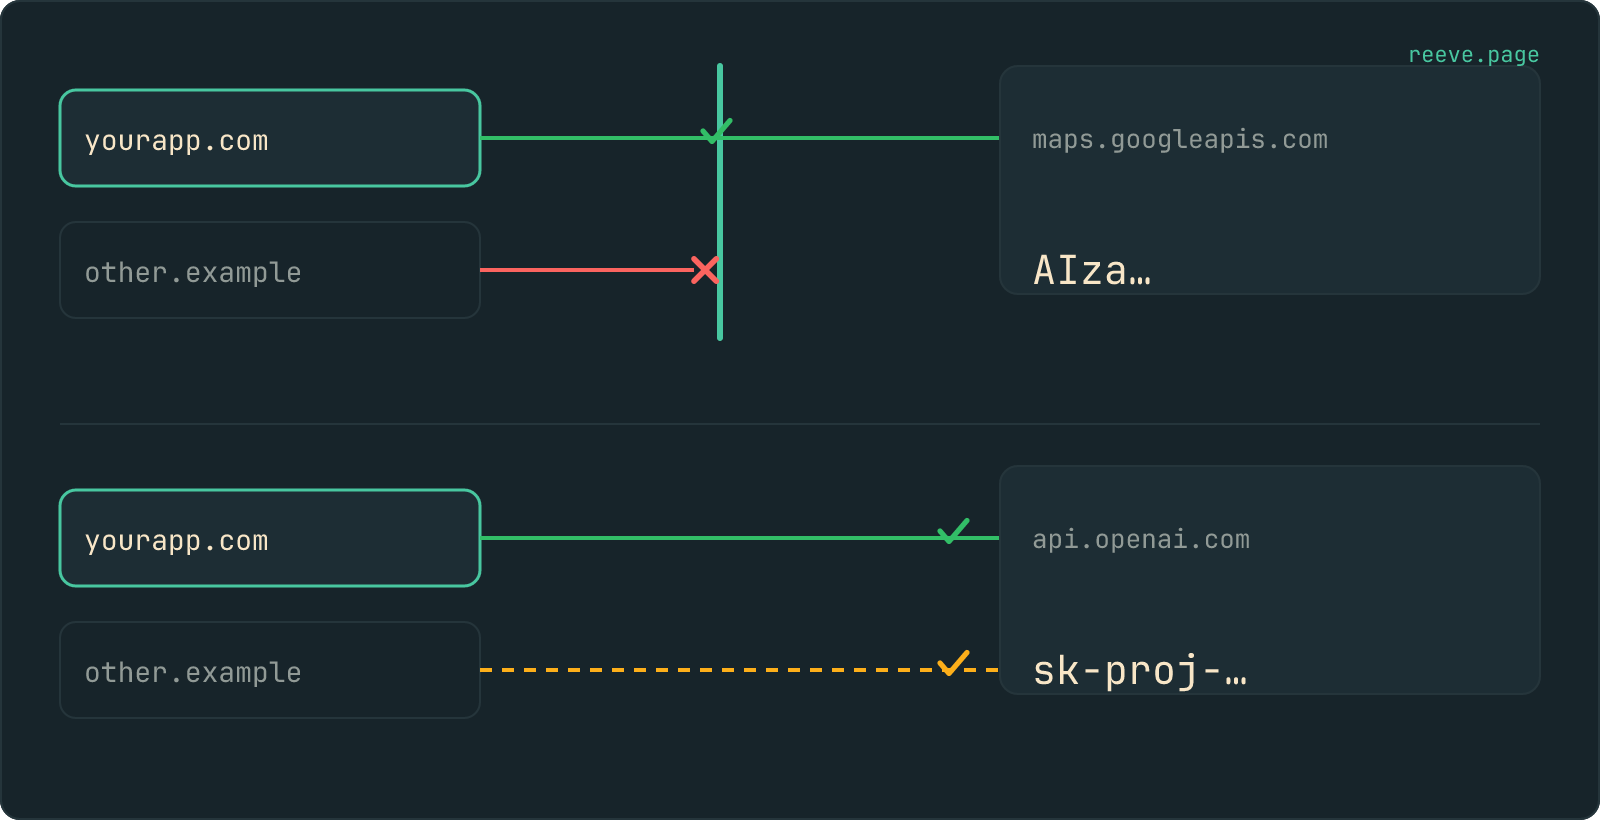The height and width of the screenshot is (820, 1600).
Task: Click the sk-proj-… key text
Action: point(1140,670)
